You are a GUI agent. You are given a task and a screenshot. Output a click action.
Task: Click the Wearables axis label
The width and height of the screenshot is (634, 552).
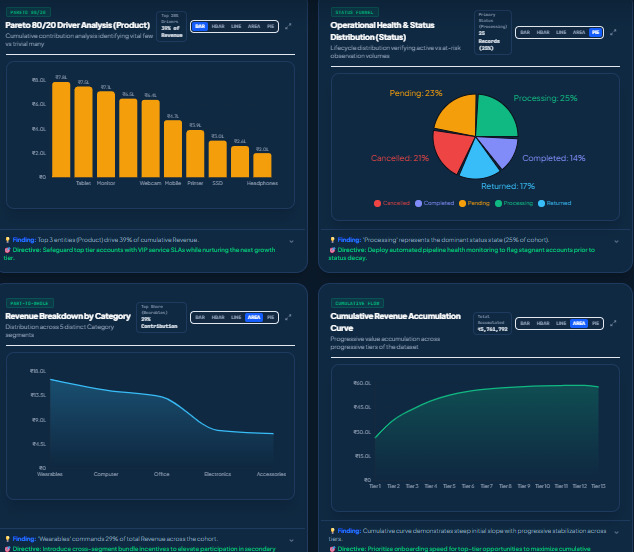[x=50, y=474]
